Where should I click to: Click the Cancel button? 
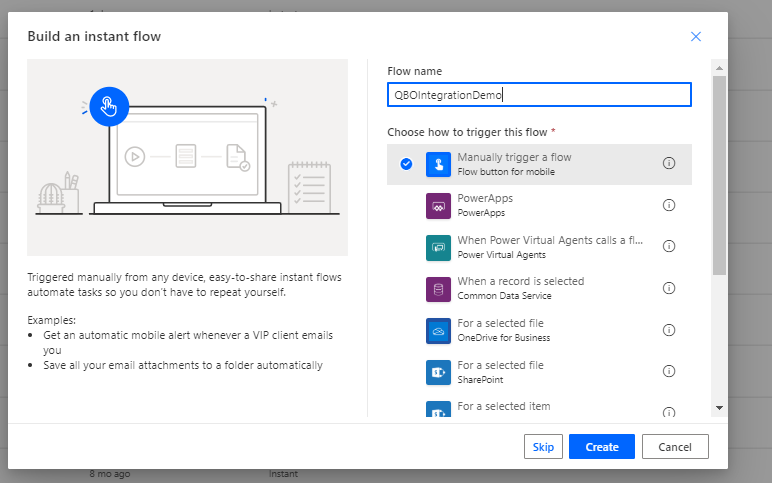click(675, 447)
